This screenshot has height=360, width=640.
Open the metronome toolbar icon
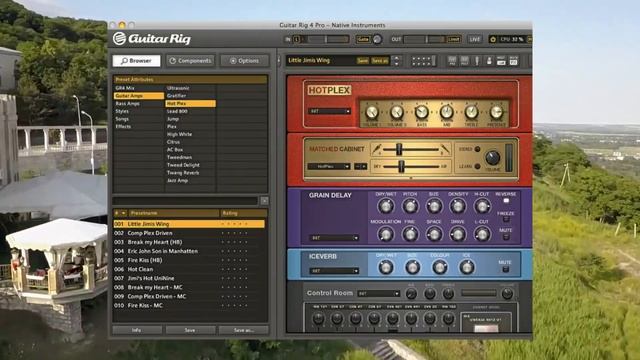pyautogui.click(x=489, y=61)
